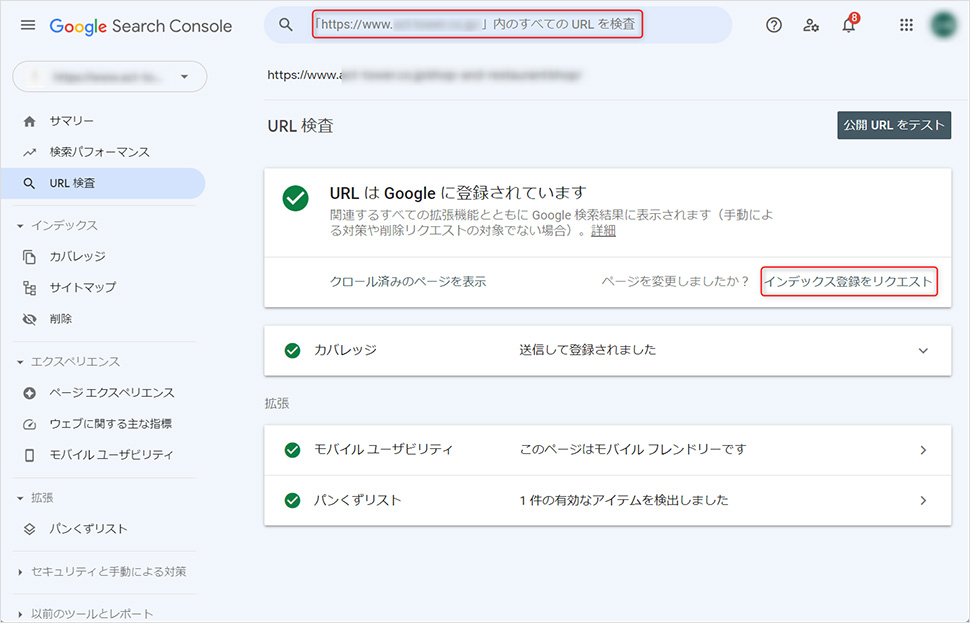970x623 pixels.
Task: Open the hamburger main menu
Action: pos(28,25)
